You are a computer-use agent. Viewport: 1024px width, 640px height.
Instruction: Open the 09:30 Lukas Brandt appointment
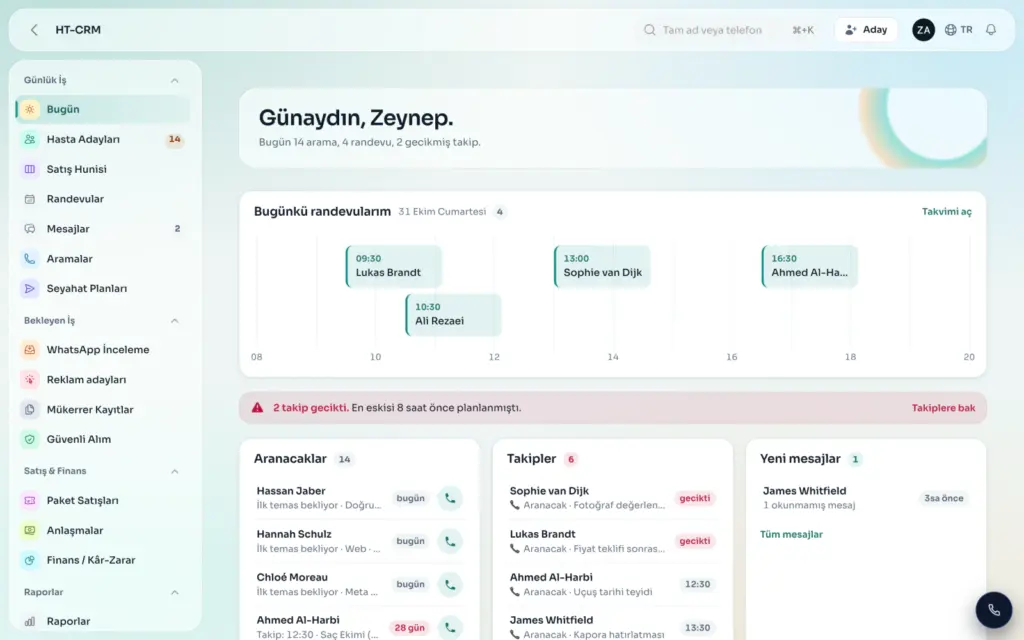pos(393,266)
